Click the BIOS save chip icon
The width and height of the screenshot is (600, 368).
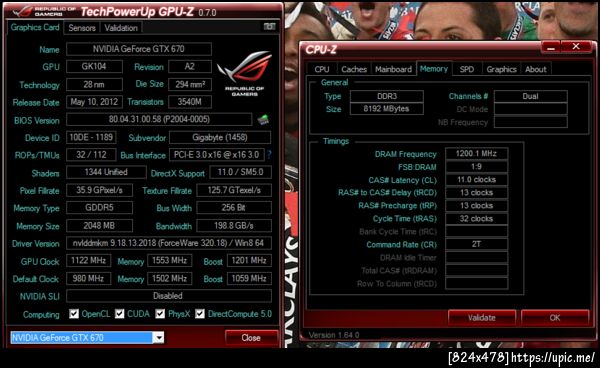tap(263, 120)
